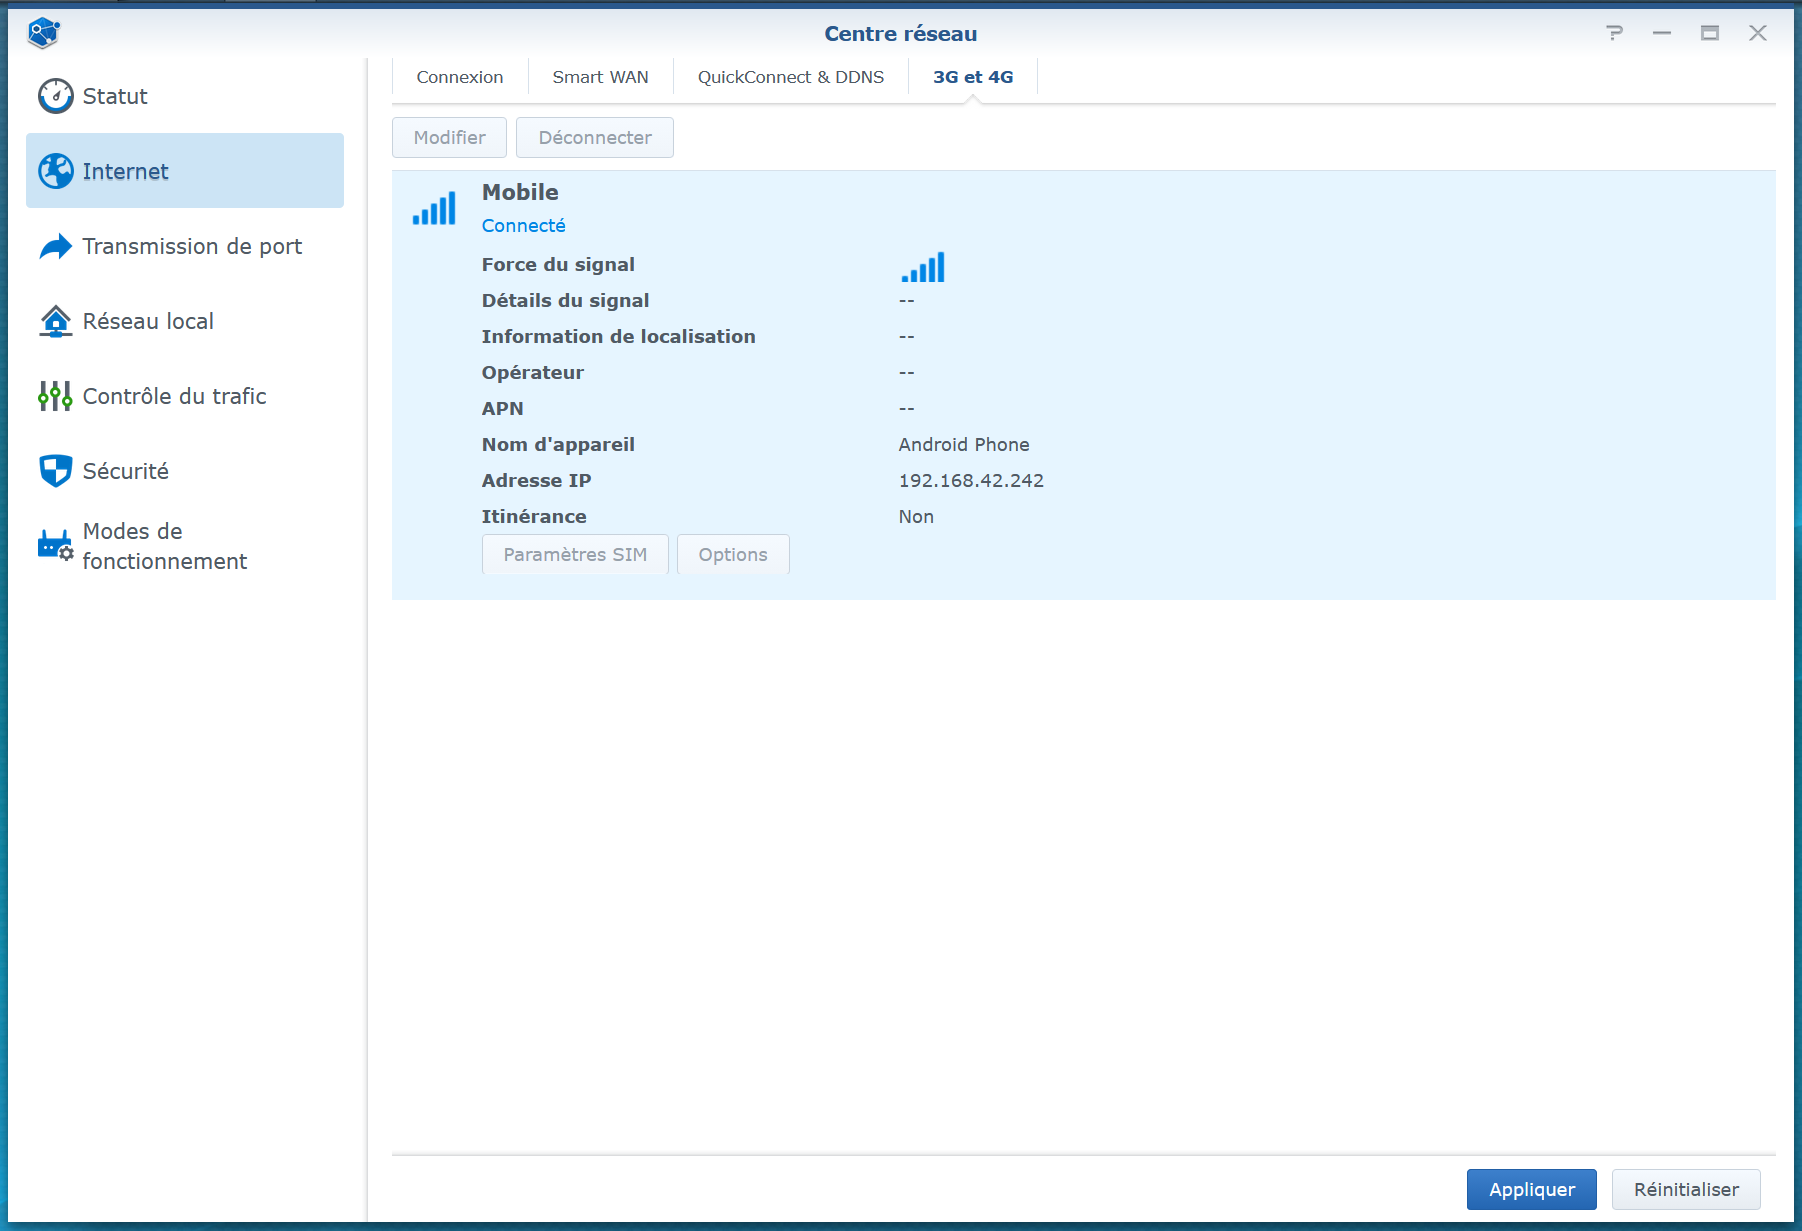Click the Modes de fonctionnement router icon

(x=56, y=546)
